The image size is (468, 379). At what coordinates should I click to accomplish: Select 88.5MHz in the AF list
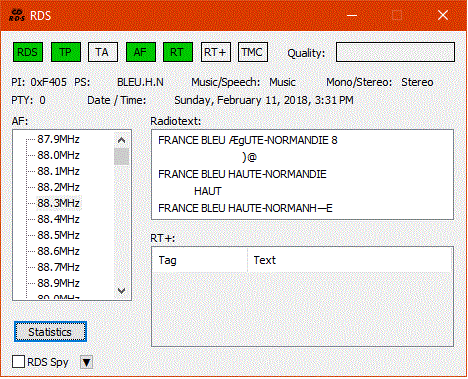[x=58, y=235]
